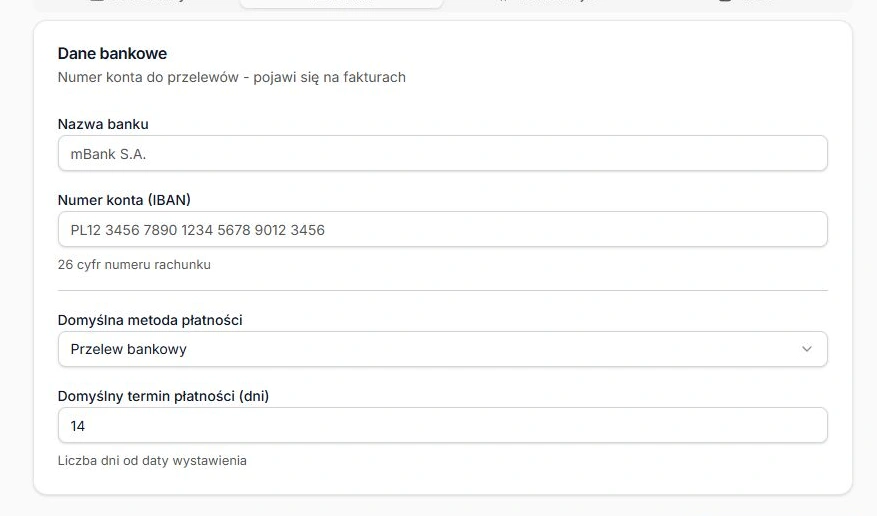Click the Nazwa banku field label
877x516 pixels.
[x=103, y=124]
